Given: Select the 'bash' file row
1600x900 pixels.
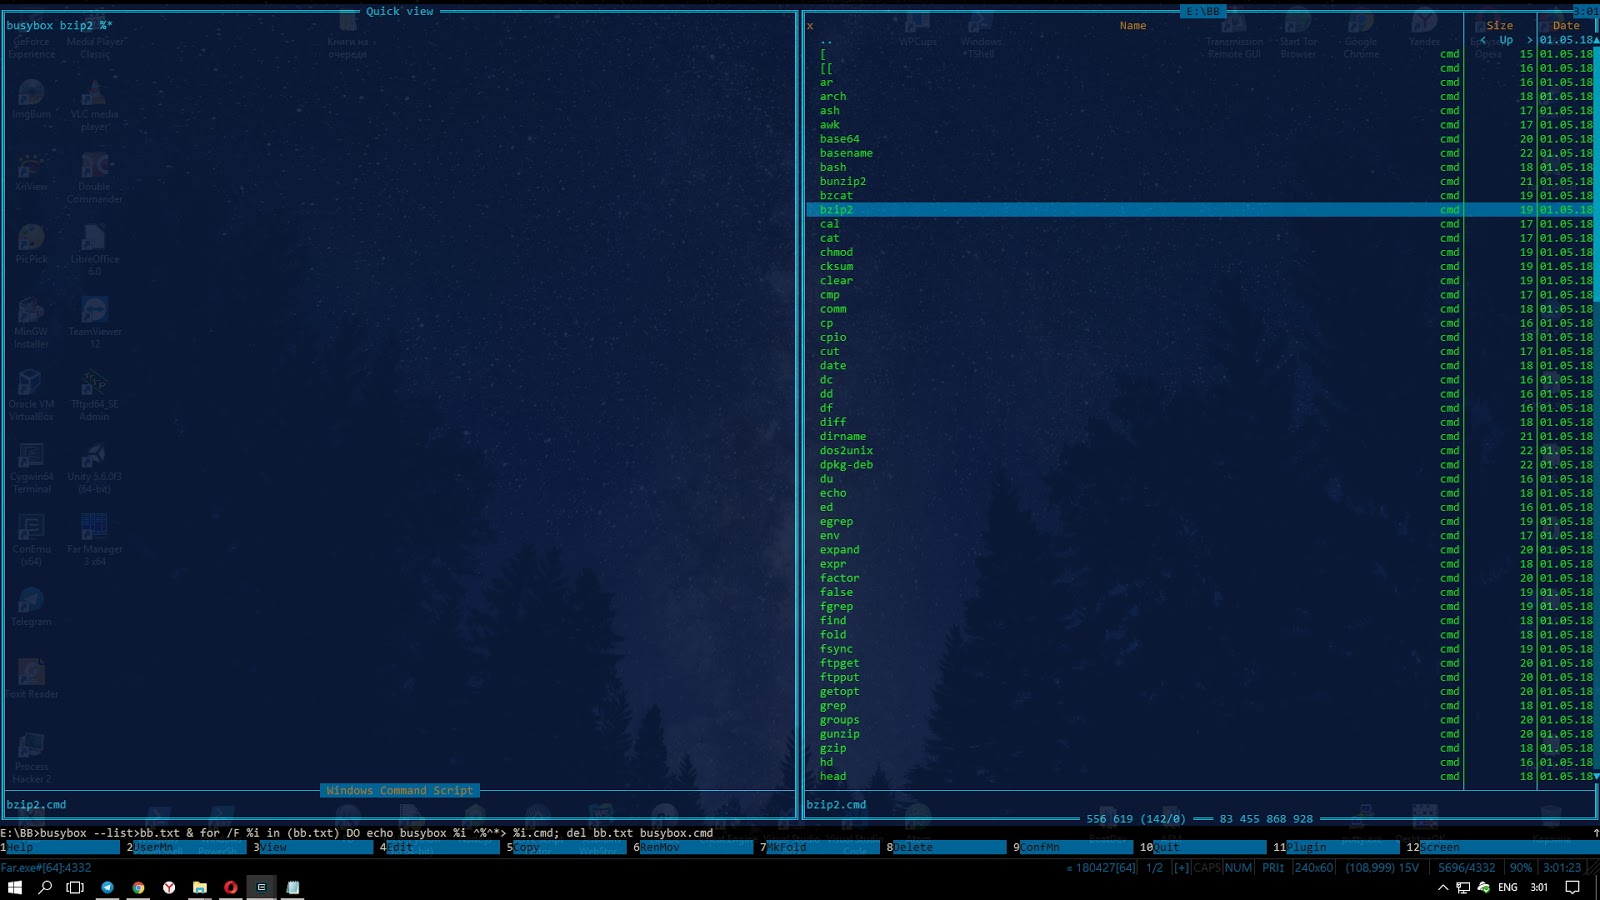Looking at the screenshot, I should (x=1199, y=167).
